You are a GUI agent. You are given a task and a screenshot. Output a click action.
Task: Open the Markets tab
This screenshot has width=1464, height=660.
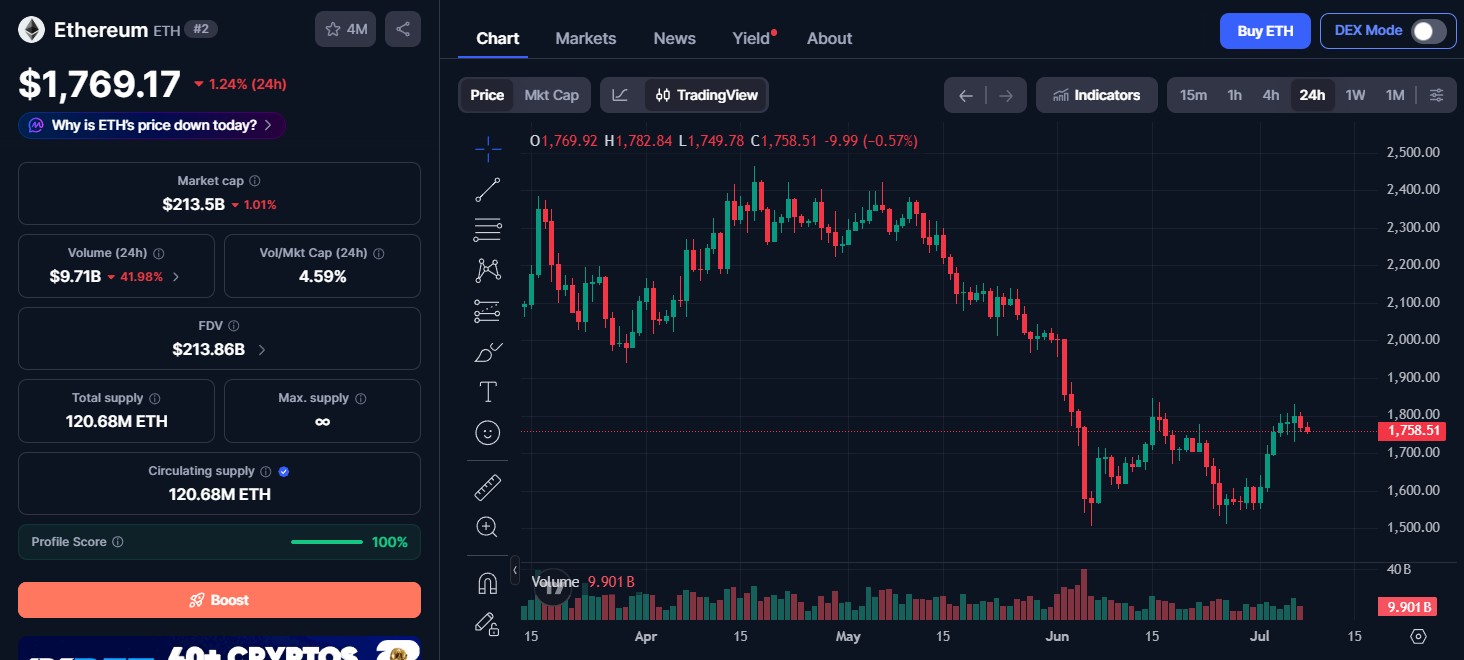pos(586,38)
